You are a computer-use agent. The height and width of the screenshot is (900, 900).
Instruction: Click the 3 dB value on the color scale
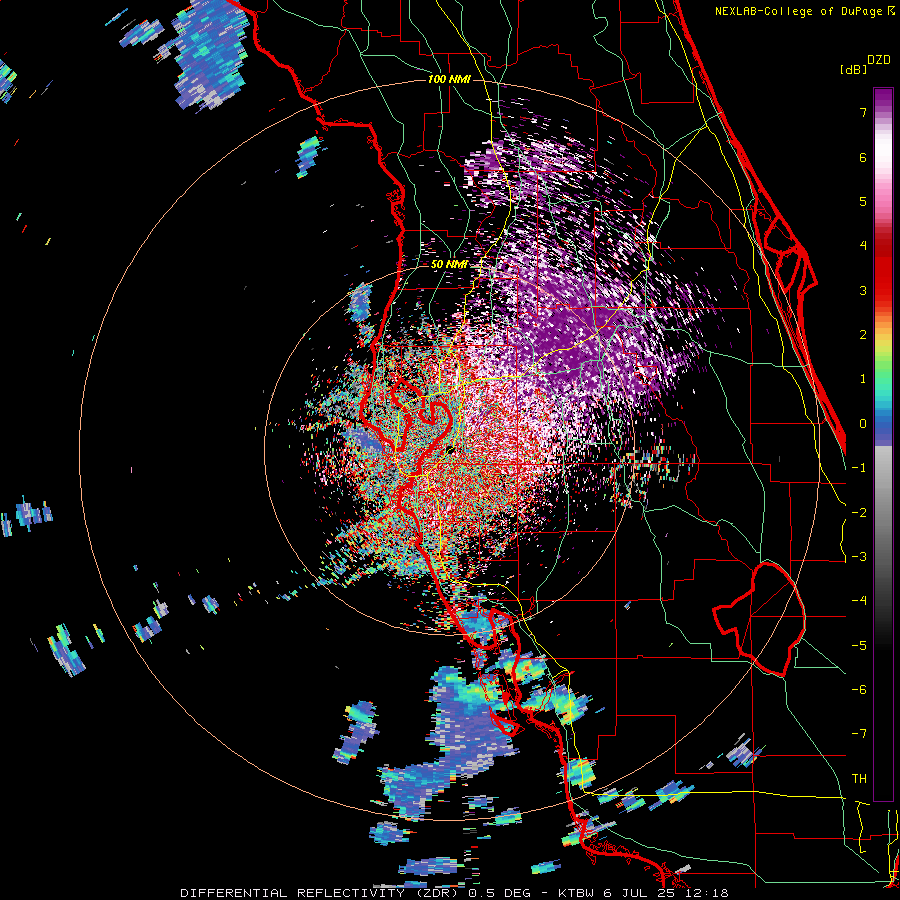tap(863, 290)
